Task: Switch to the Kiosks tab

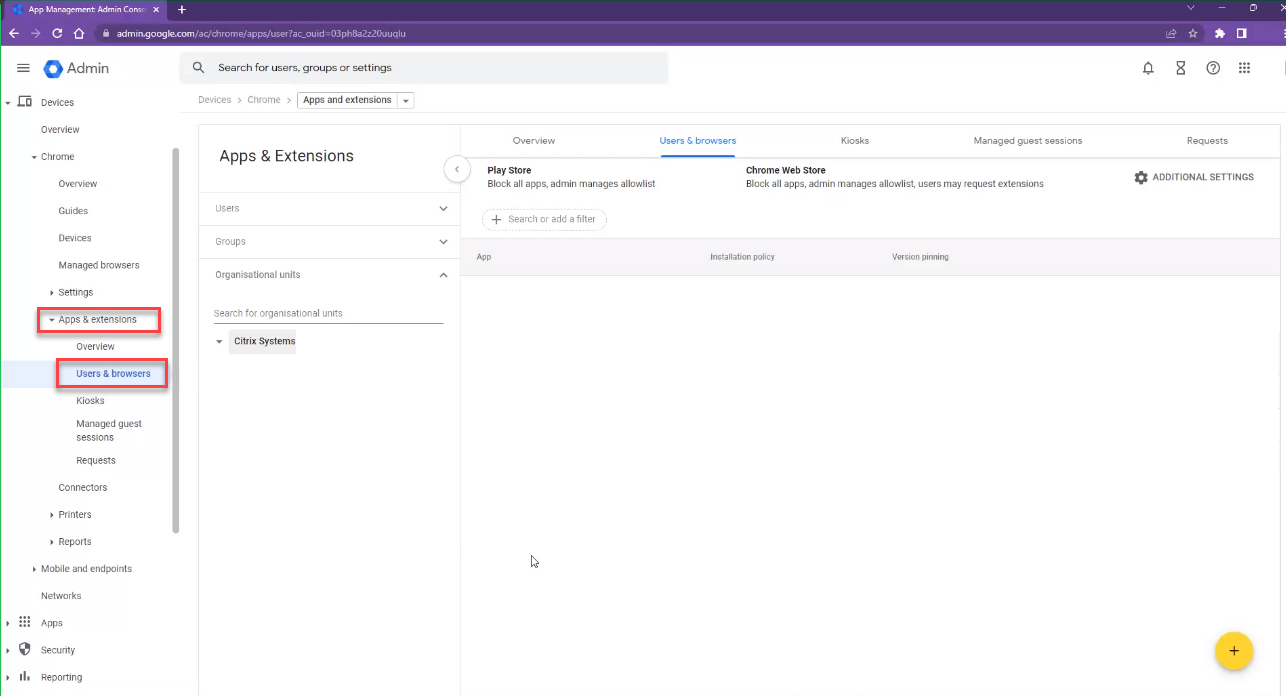Action: coord(854,141)
